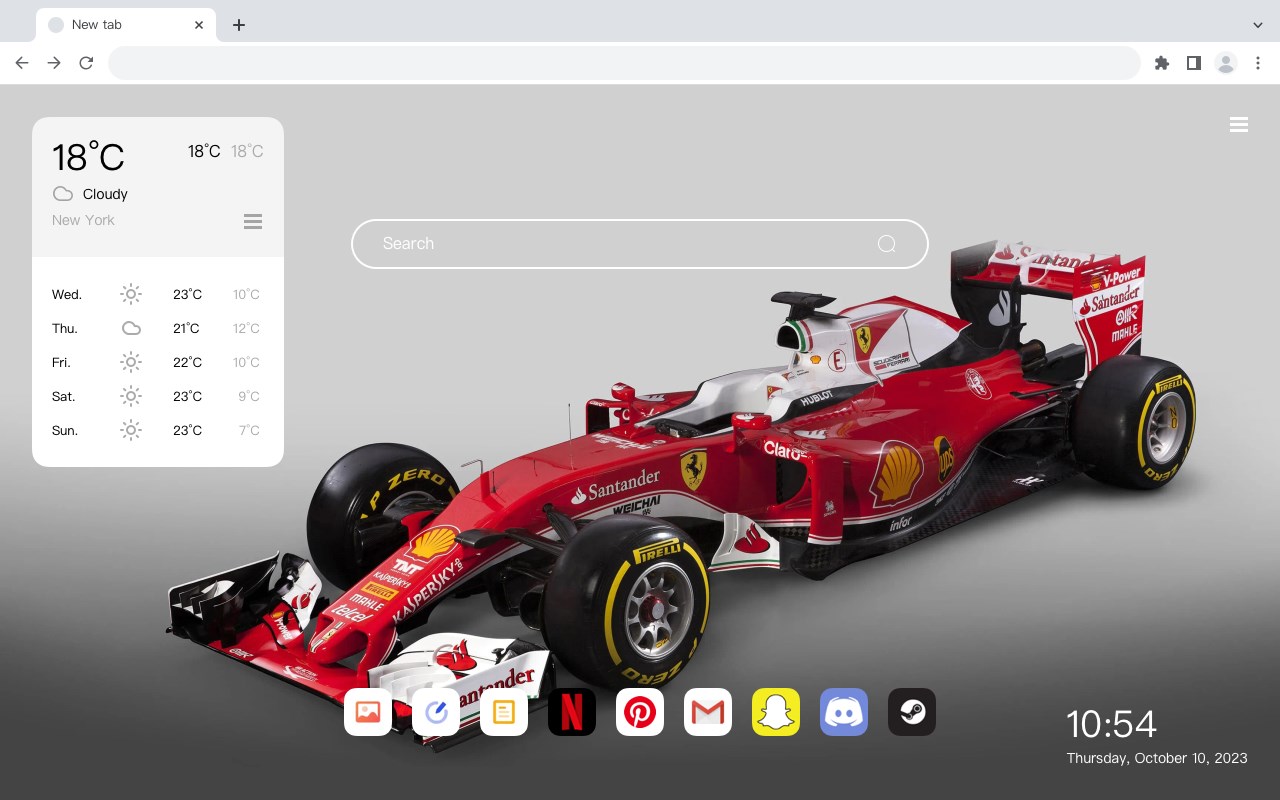Viewport: 1280px width, 800px height.
Task: Click the Wed. forecast day label
Action: coord(67,294)
